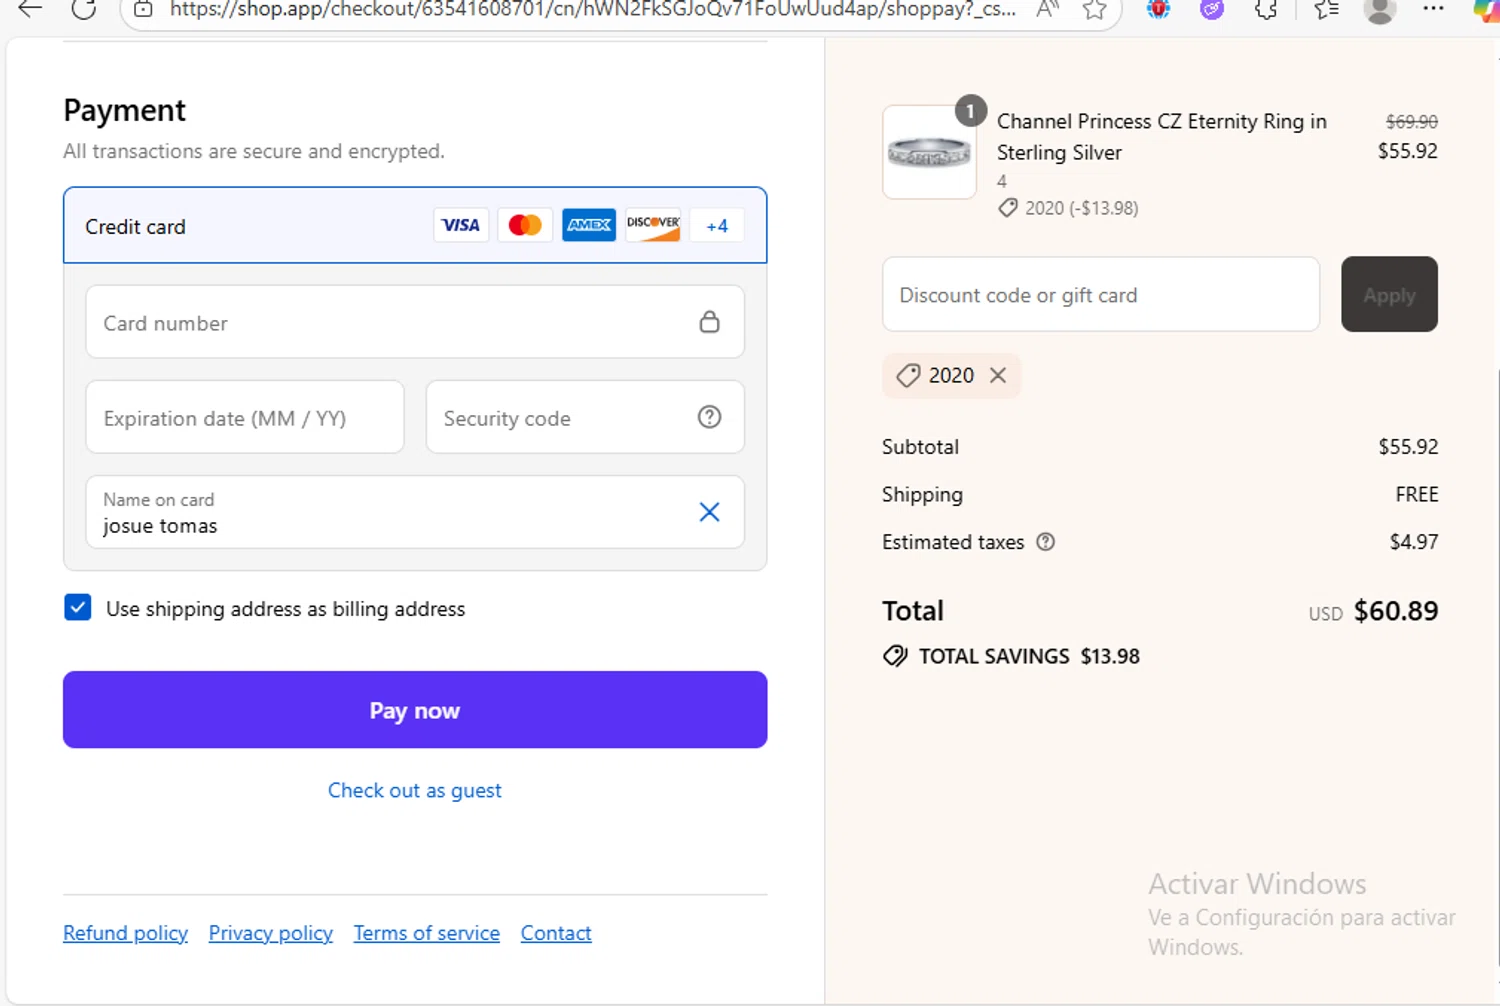The image size is (1500, 1006).
Task: Open the Privacy policy link
Action: pos(271,933)
